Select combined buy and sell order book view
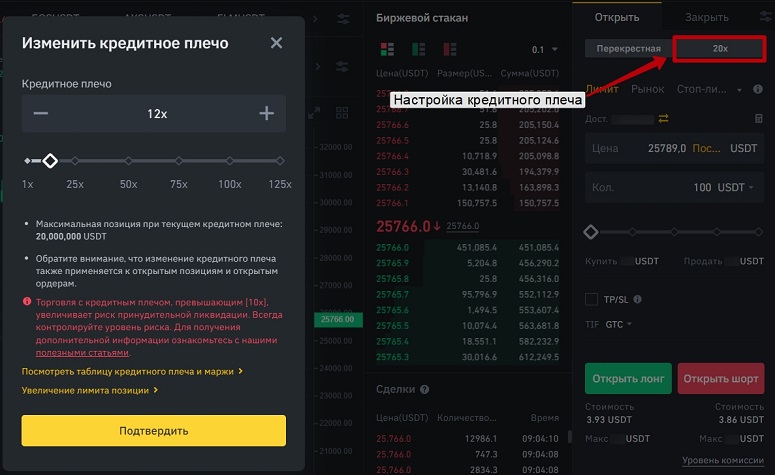This screenshot has height=475, width=775. [387, 49]
